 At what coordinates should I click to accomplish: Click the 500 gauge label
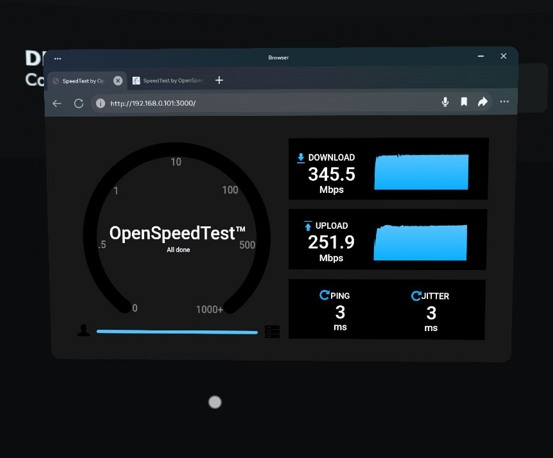pos(247,245)
